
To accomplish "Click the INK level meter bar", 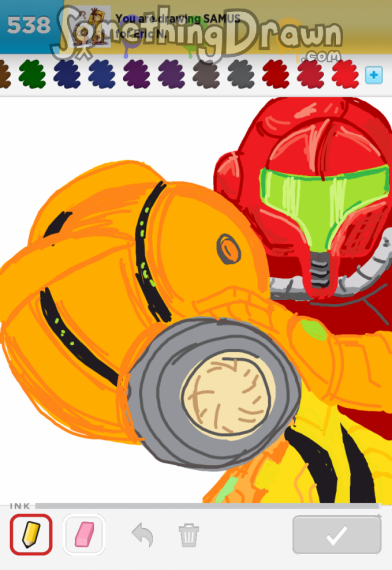I will point(207,506).
